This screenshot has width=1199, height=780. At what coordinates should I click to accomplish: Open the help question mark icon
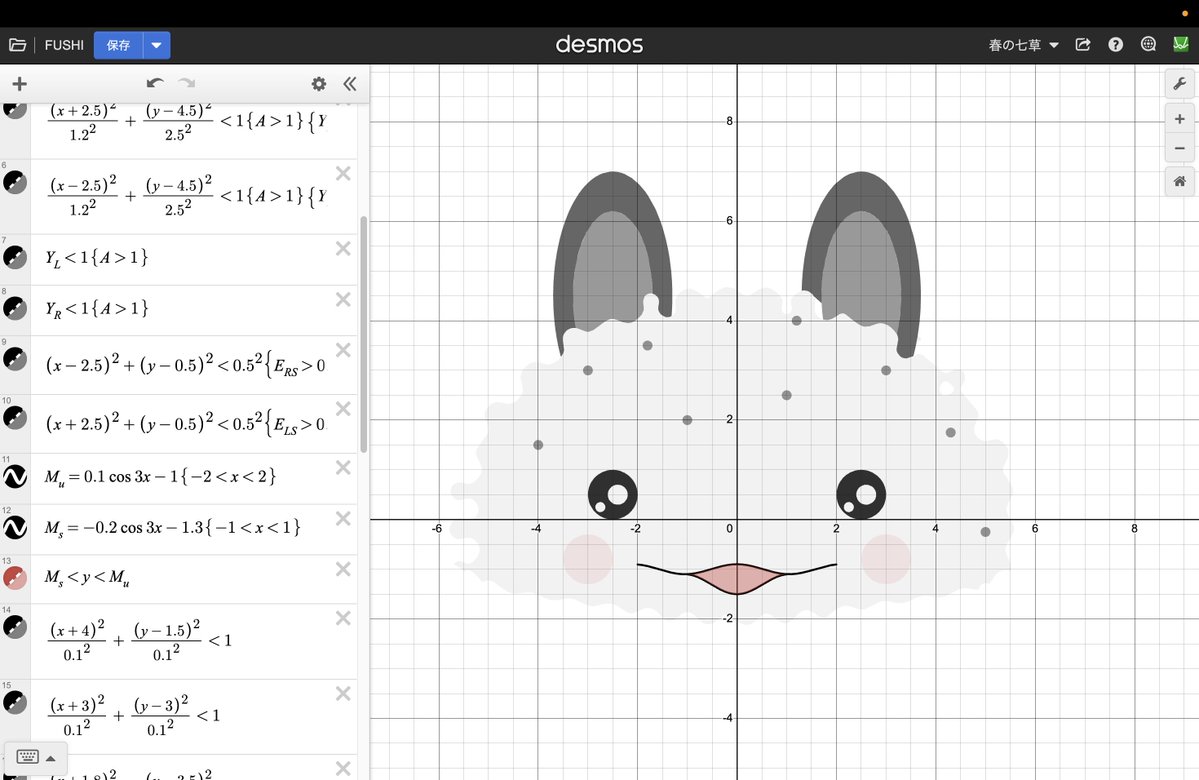point(1116,44)
